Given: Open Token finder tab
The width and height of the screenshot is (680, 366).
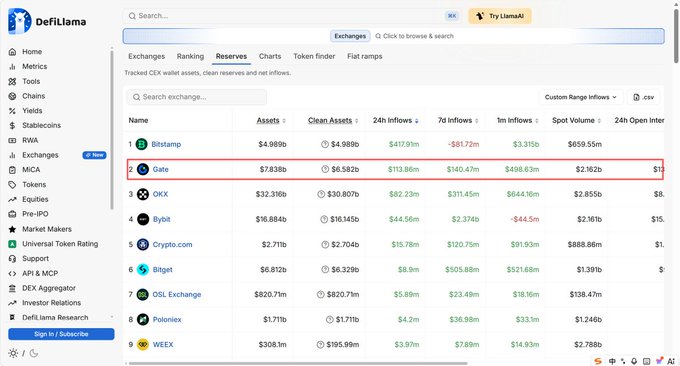Looking at the screenshot, I should click(314, 56).
